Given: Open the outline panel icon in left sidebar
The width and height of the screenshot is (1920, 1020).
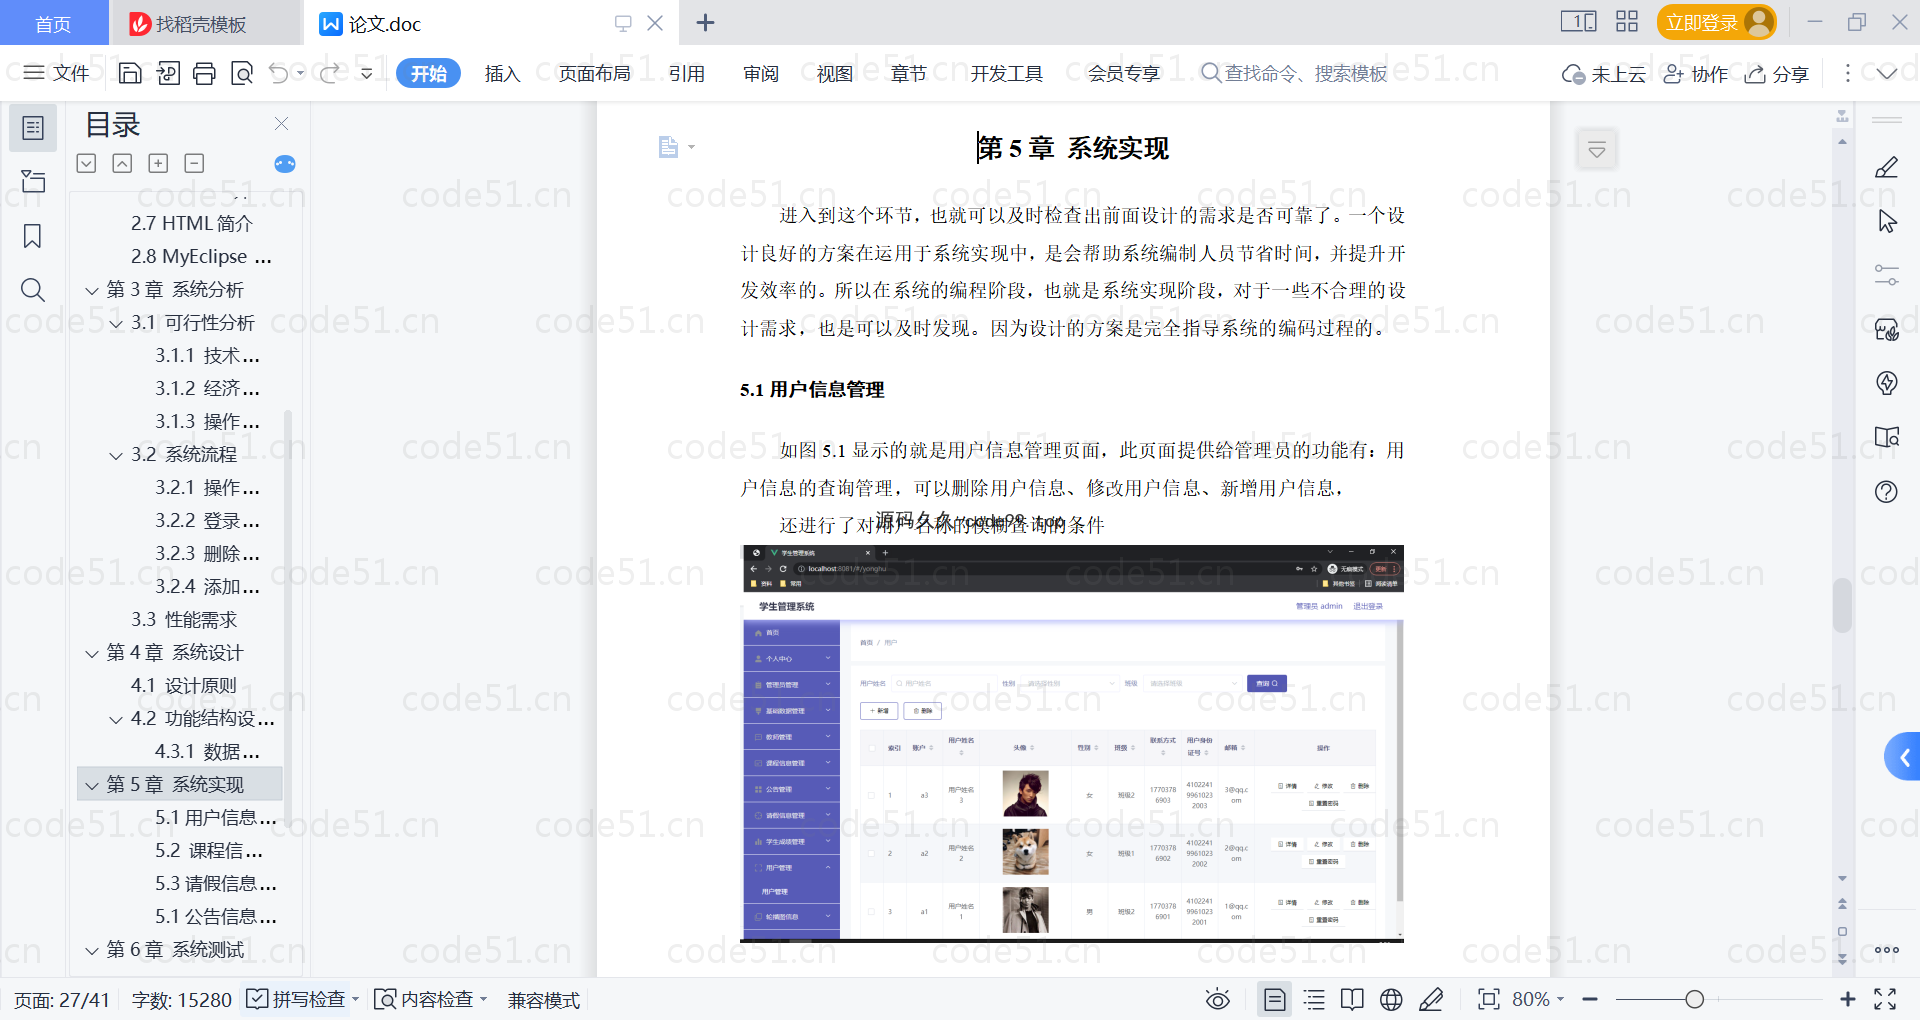Looking at the screenshot, I should [x=33, y=128].
